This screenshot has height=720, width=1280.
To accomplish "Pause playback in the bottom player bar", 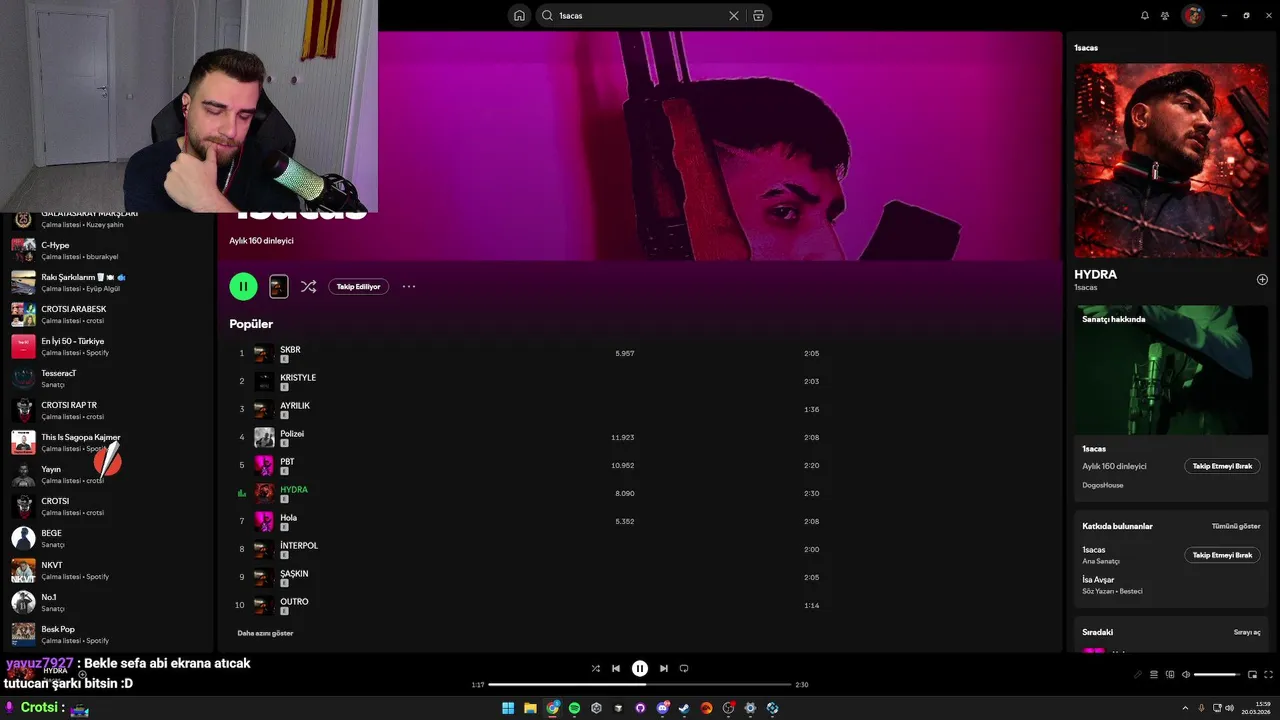I will [640, 668].
